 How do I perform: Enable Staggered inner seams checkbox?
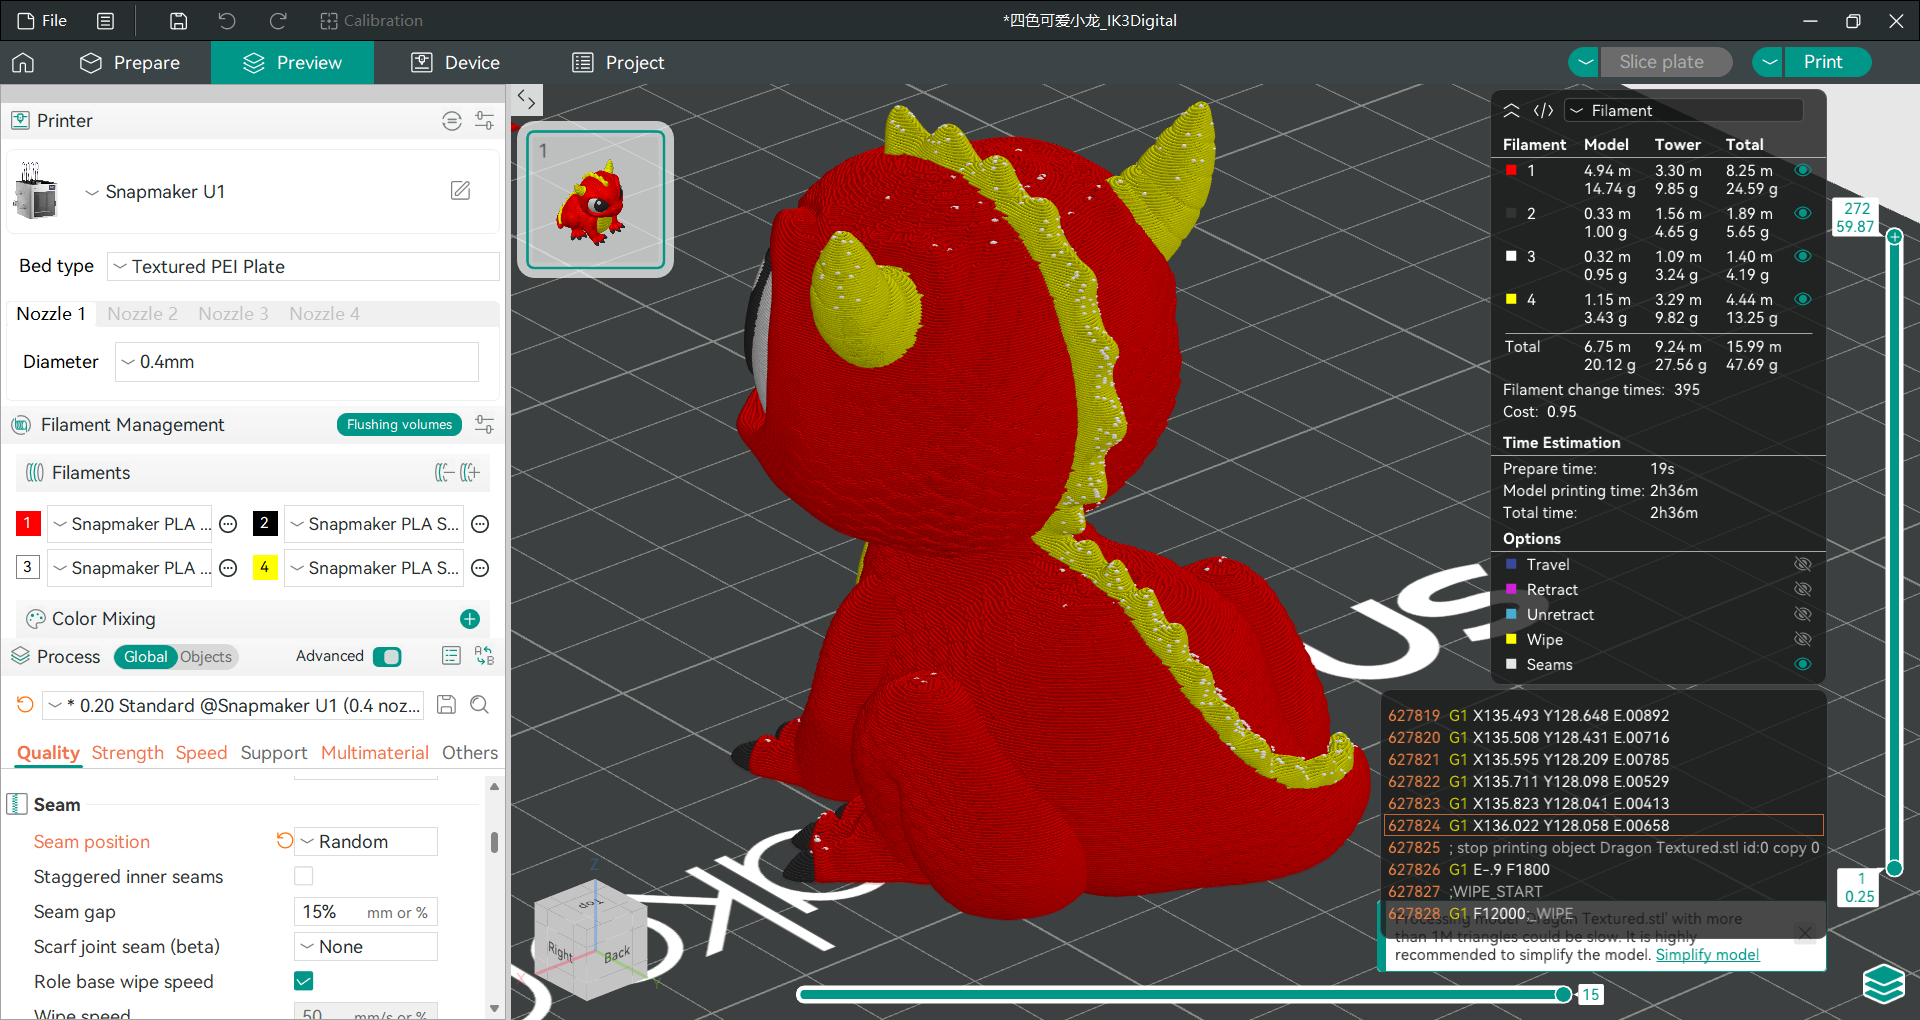click(304, 876)
